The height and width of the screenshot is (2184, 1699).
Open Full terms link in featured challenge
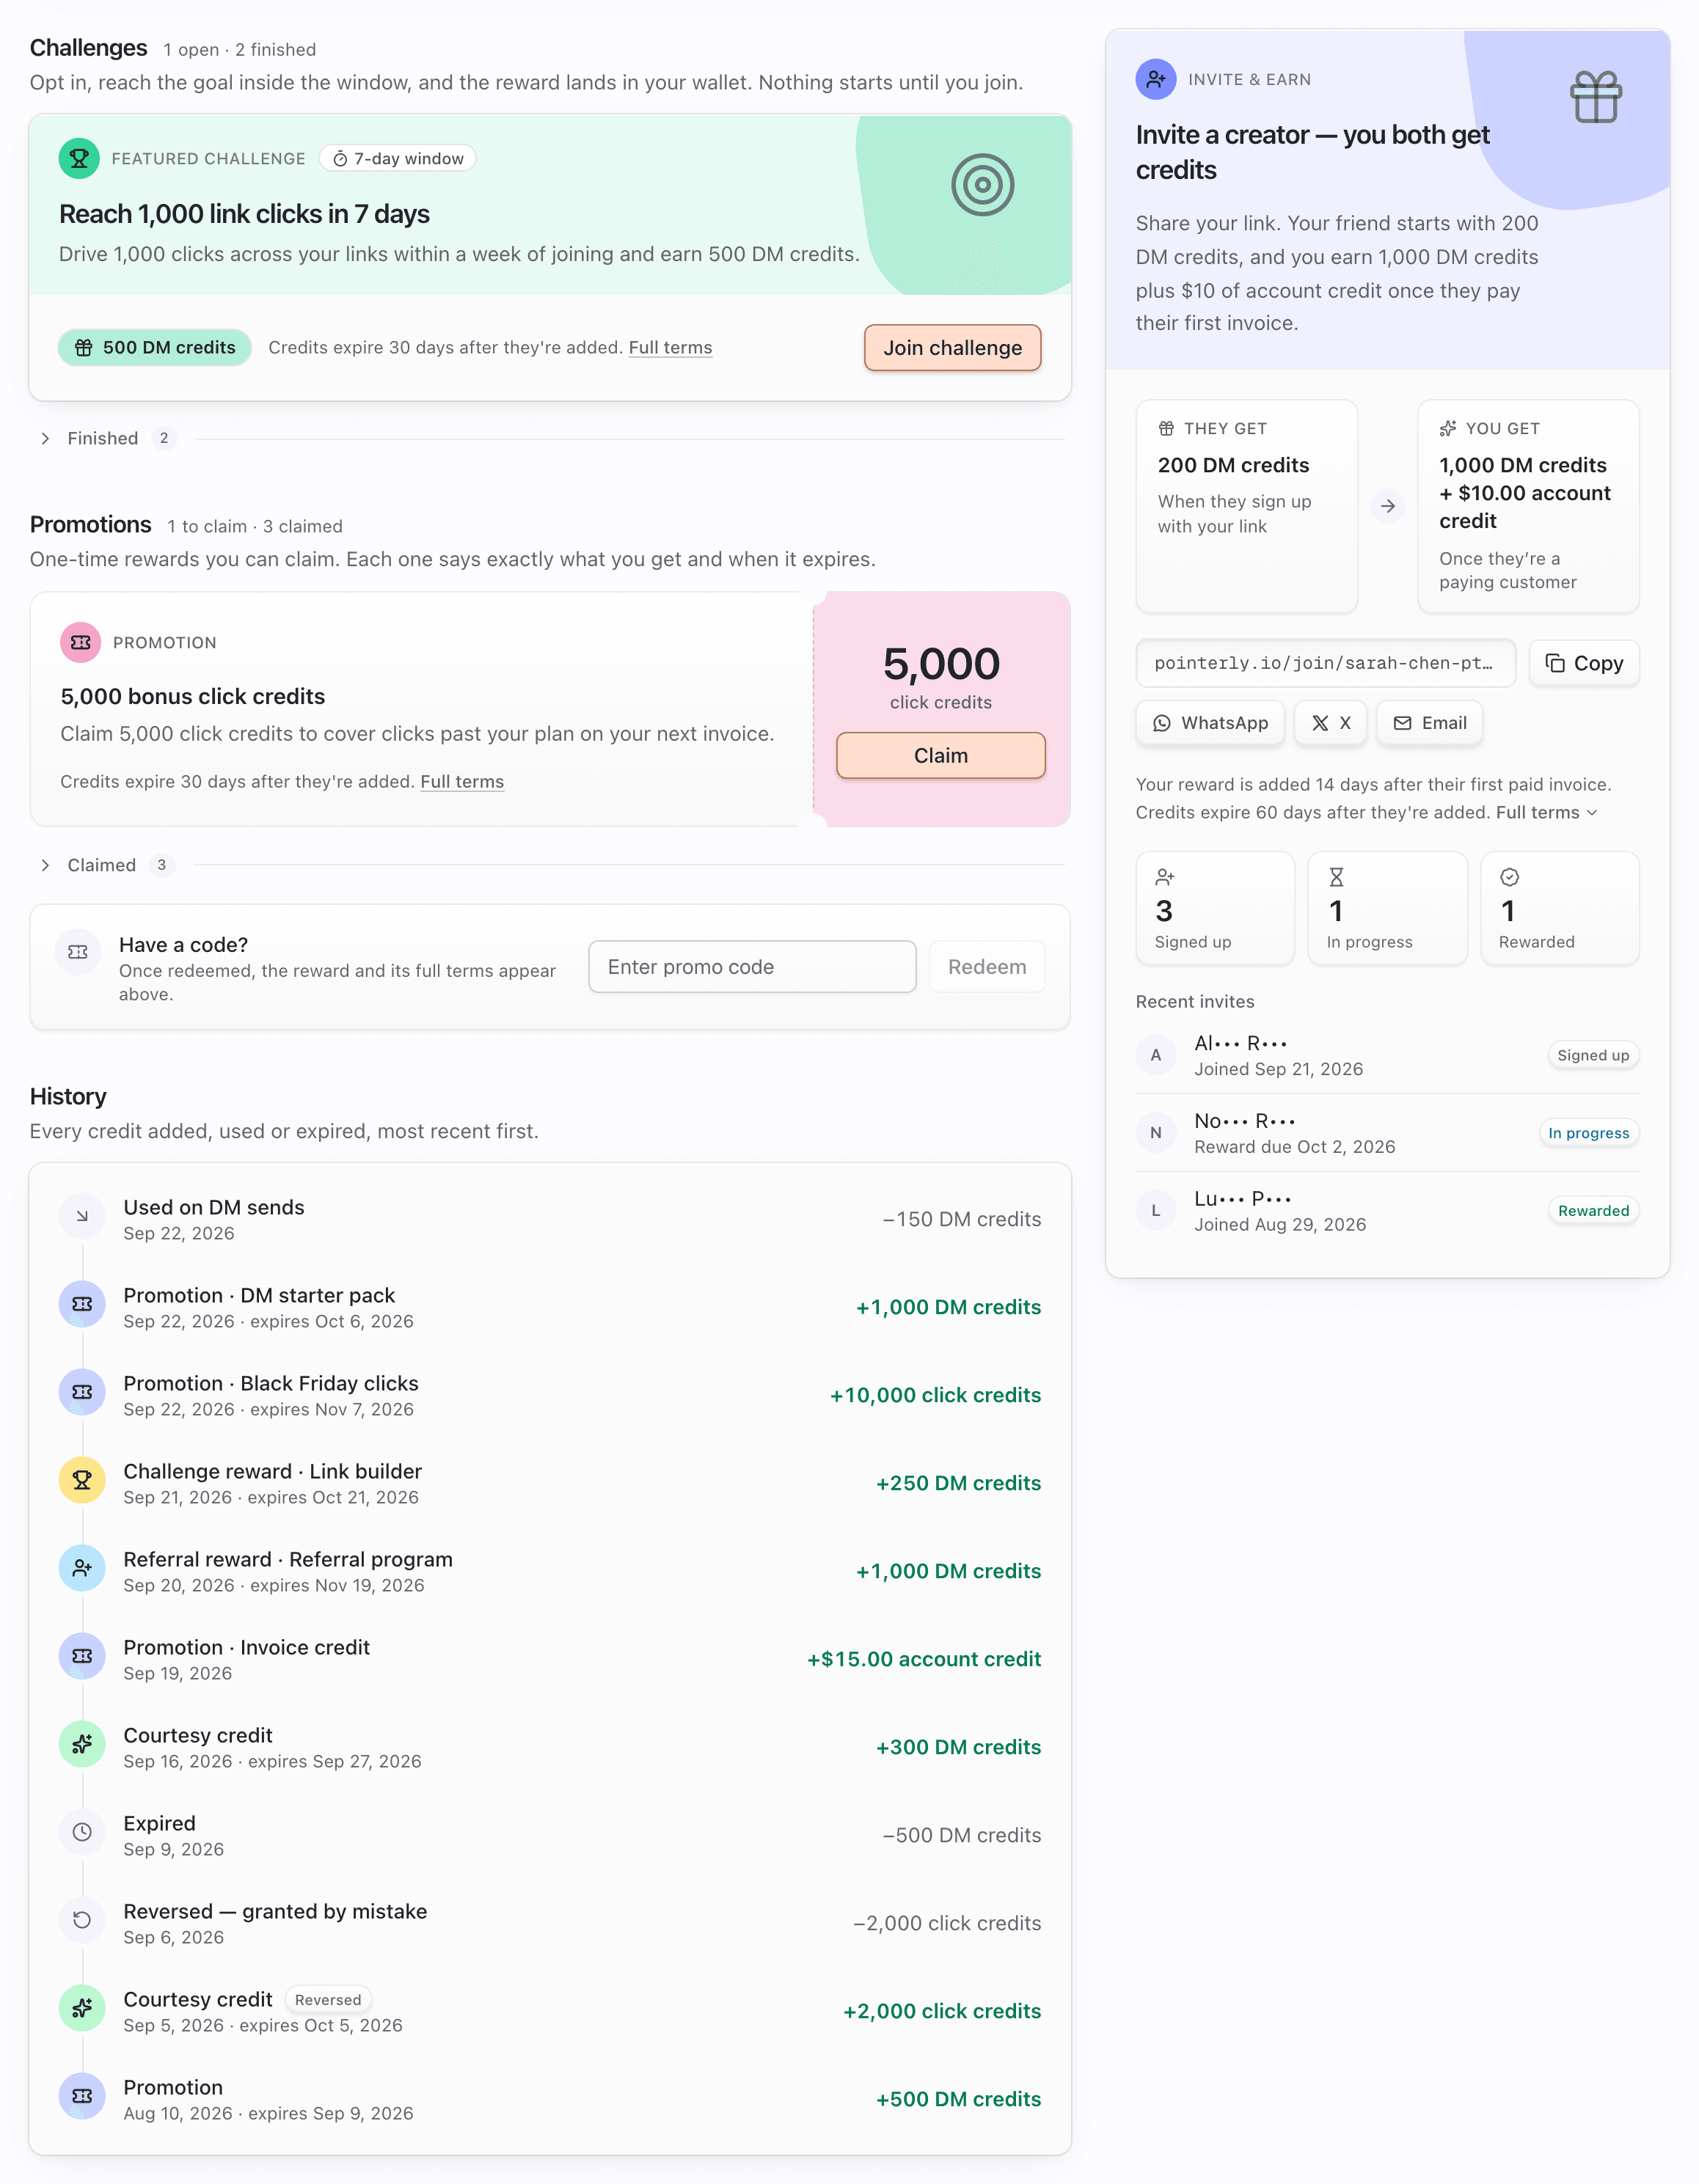pyautogui.click(x=670, y=348)
